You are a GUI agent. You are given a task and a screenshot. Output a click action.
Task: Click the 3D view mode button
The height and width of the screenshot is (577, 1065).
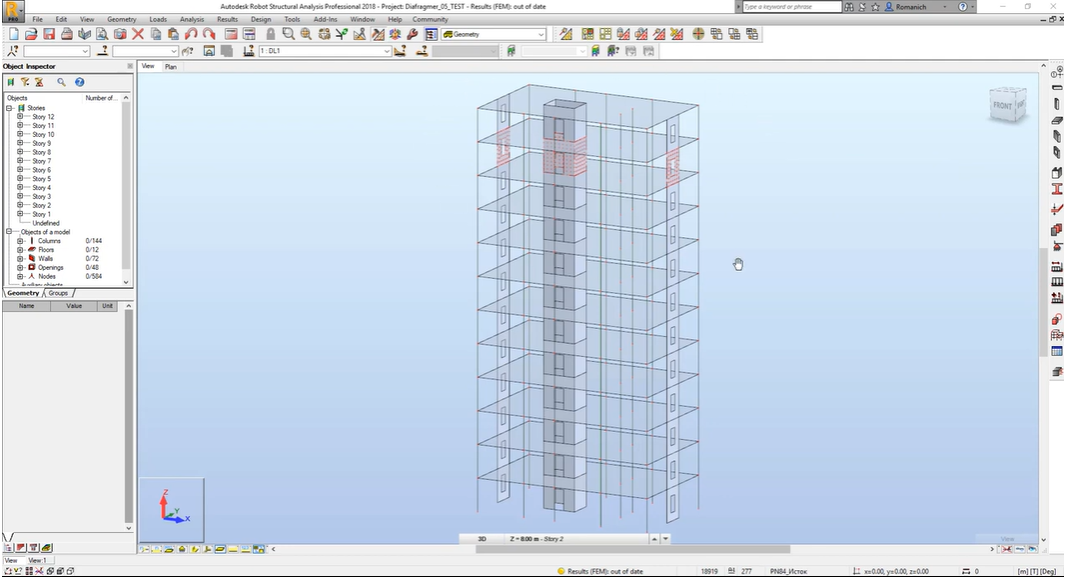tap(482, 539)
